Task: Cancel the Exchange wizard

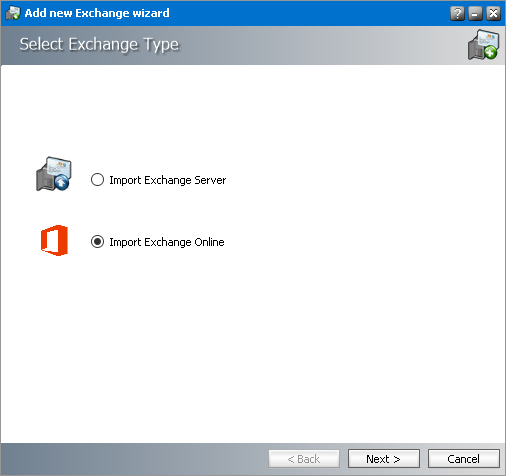Action: 464,459
